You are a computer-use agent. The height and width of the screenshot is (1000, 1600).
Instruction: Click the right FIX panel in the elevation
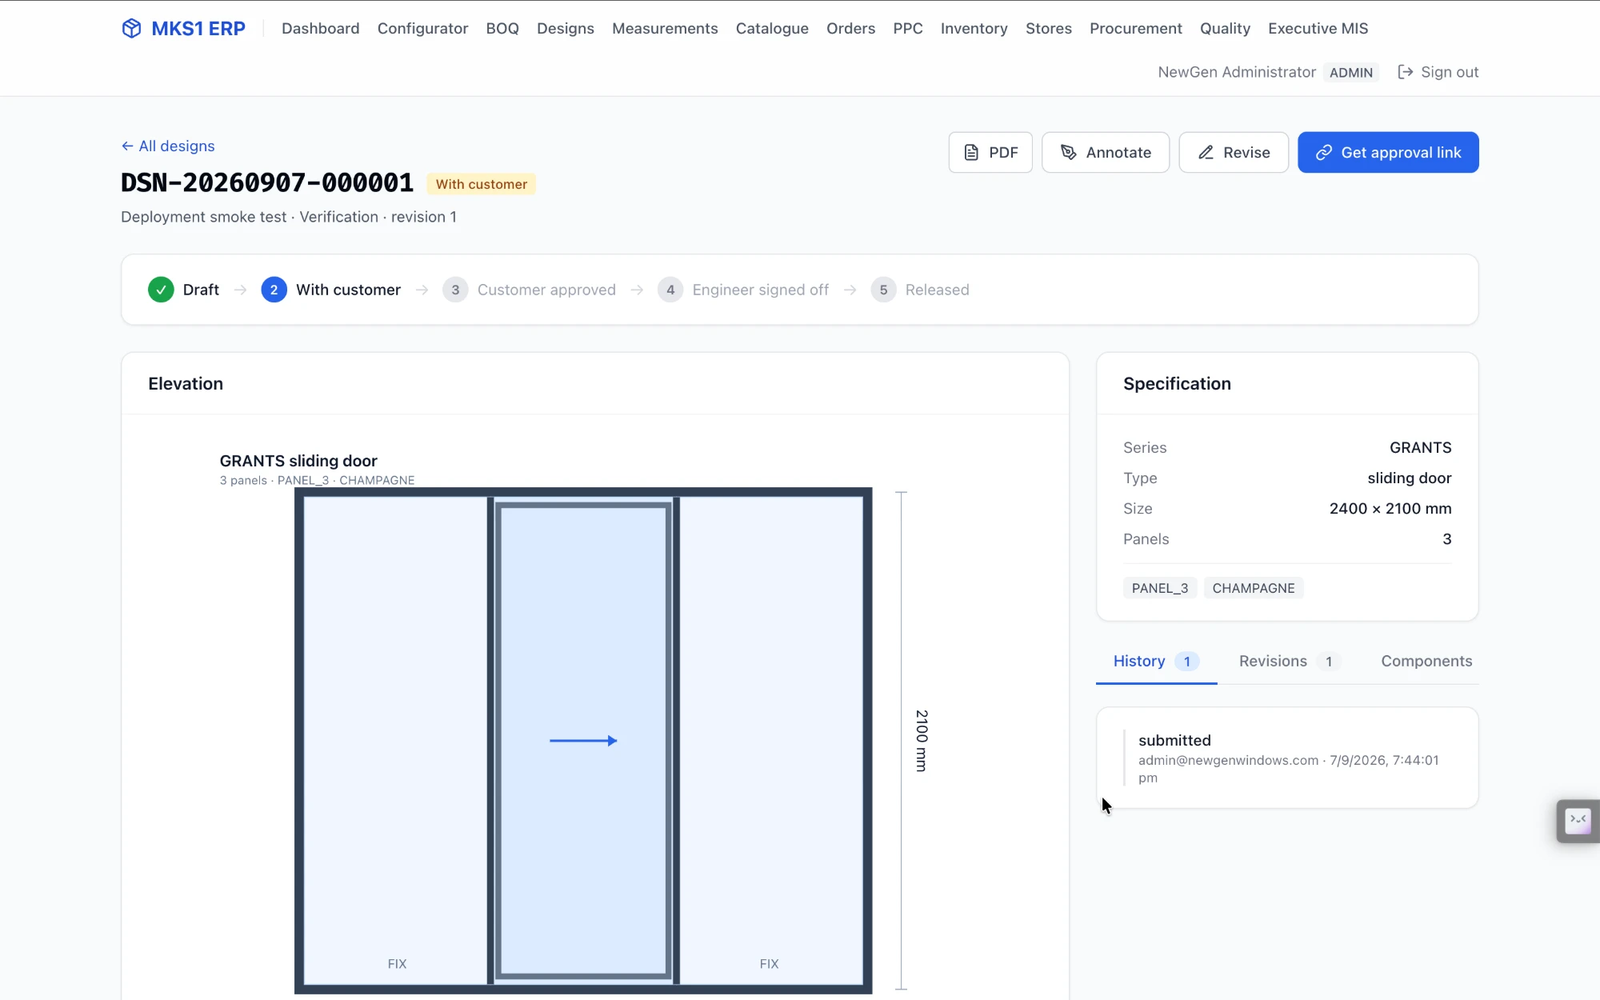[x=771, y=741]
